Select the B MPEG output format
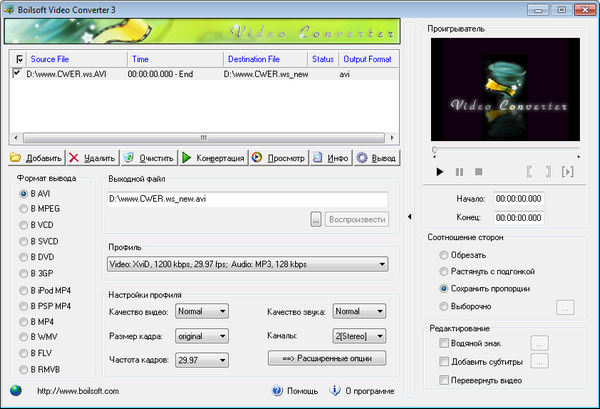 (x=25, y=209)
